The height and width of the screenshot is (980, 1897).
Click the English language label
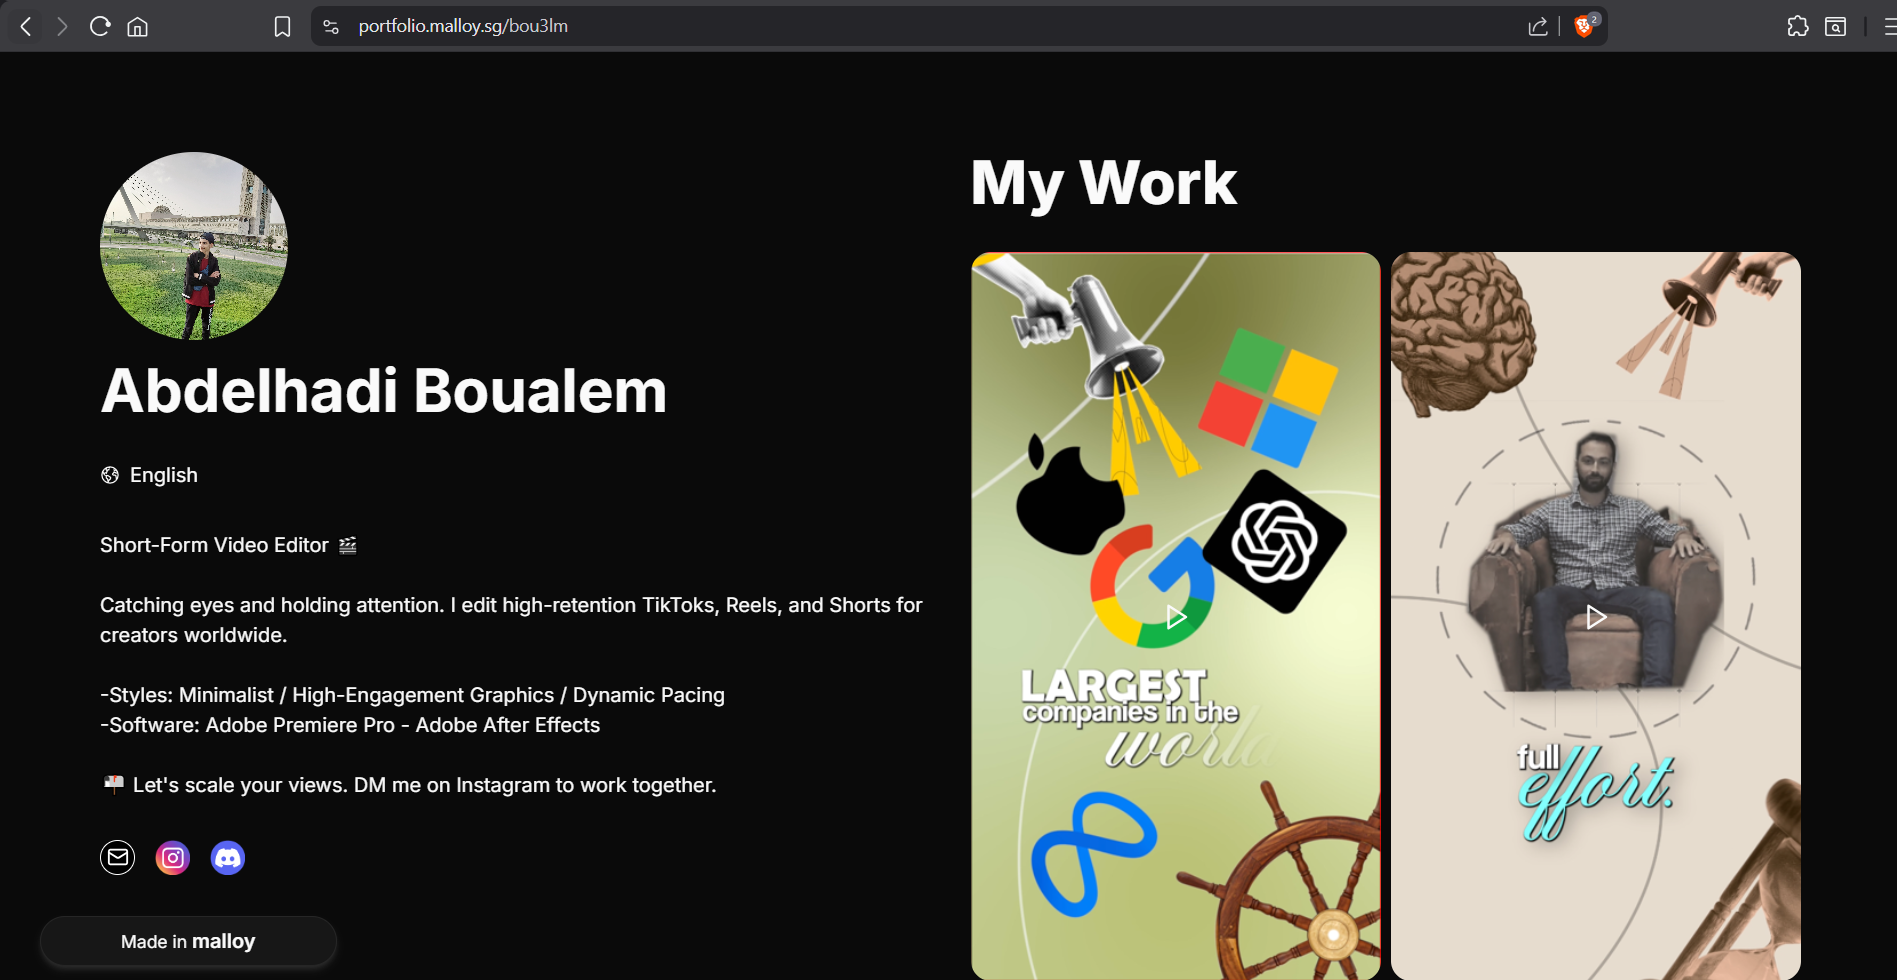pos(164,475)
